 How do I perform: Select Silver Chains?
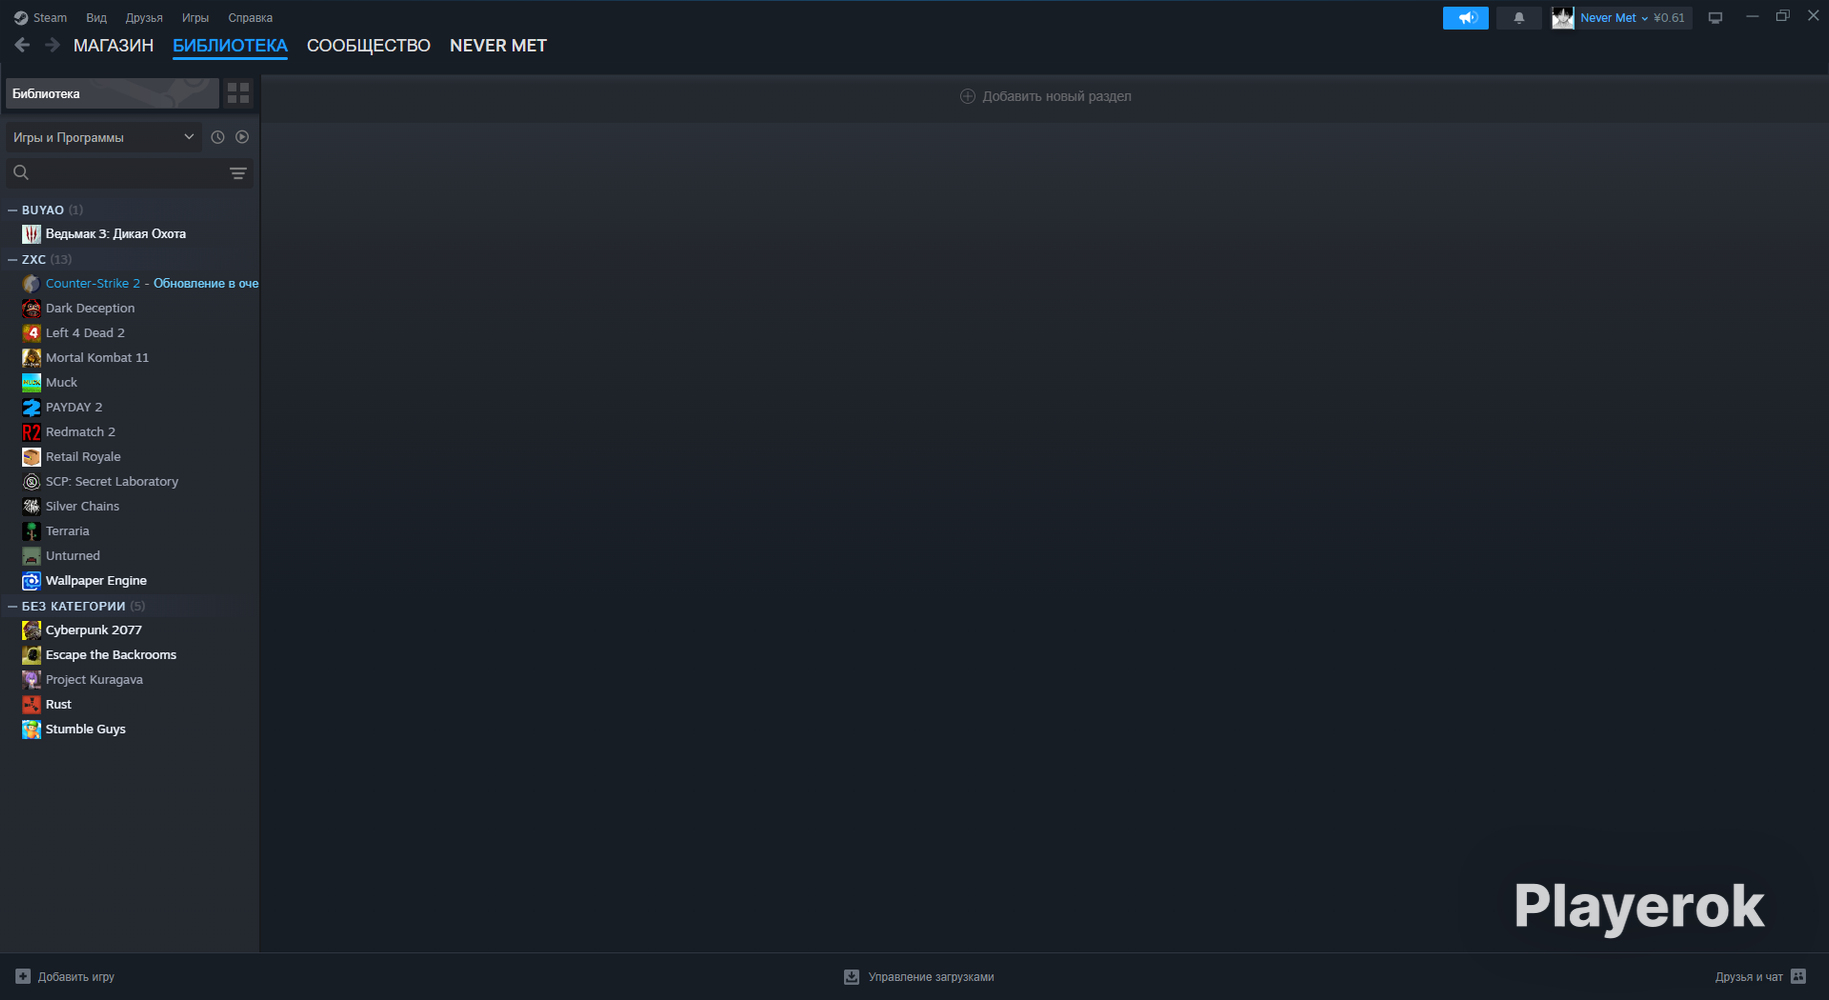coord(82,506)
